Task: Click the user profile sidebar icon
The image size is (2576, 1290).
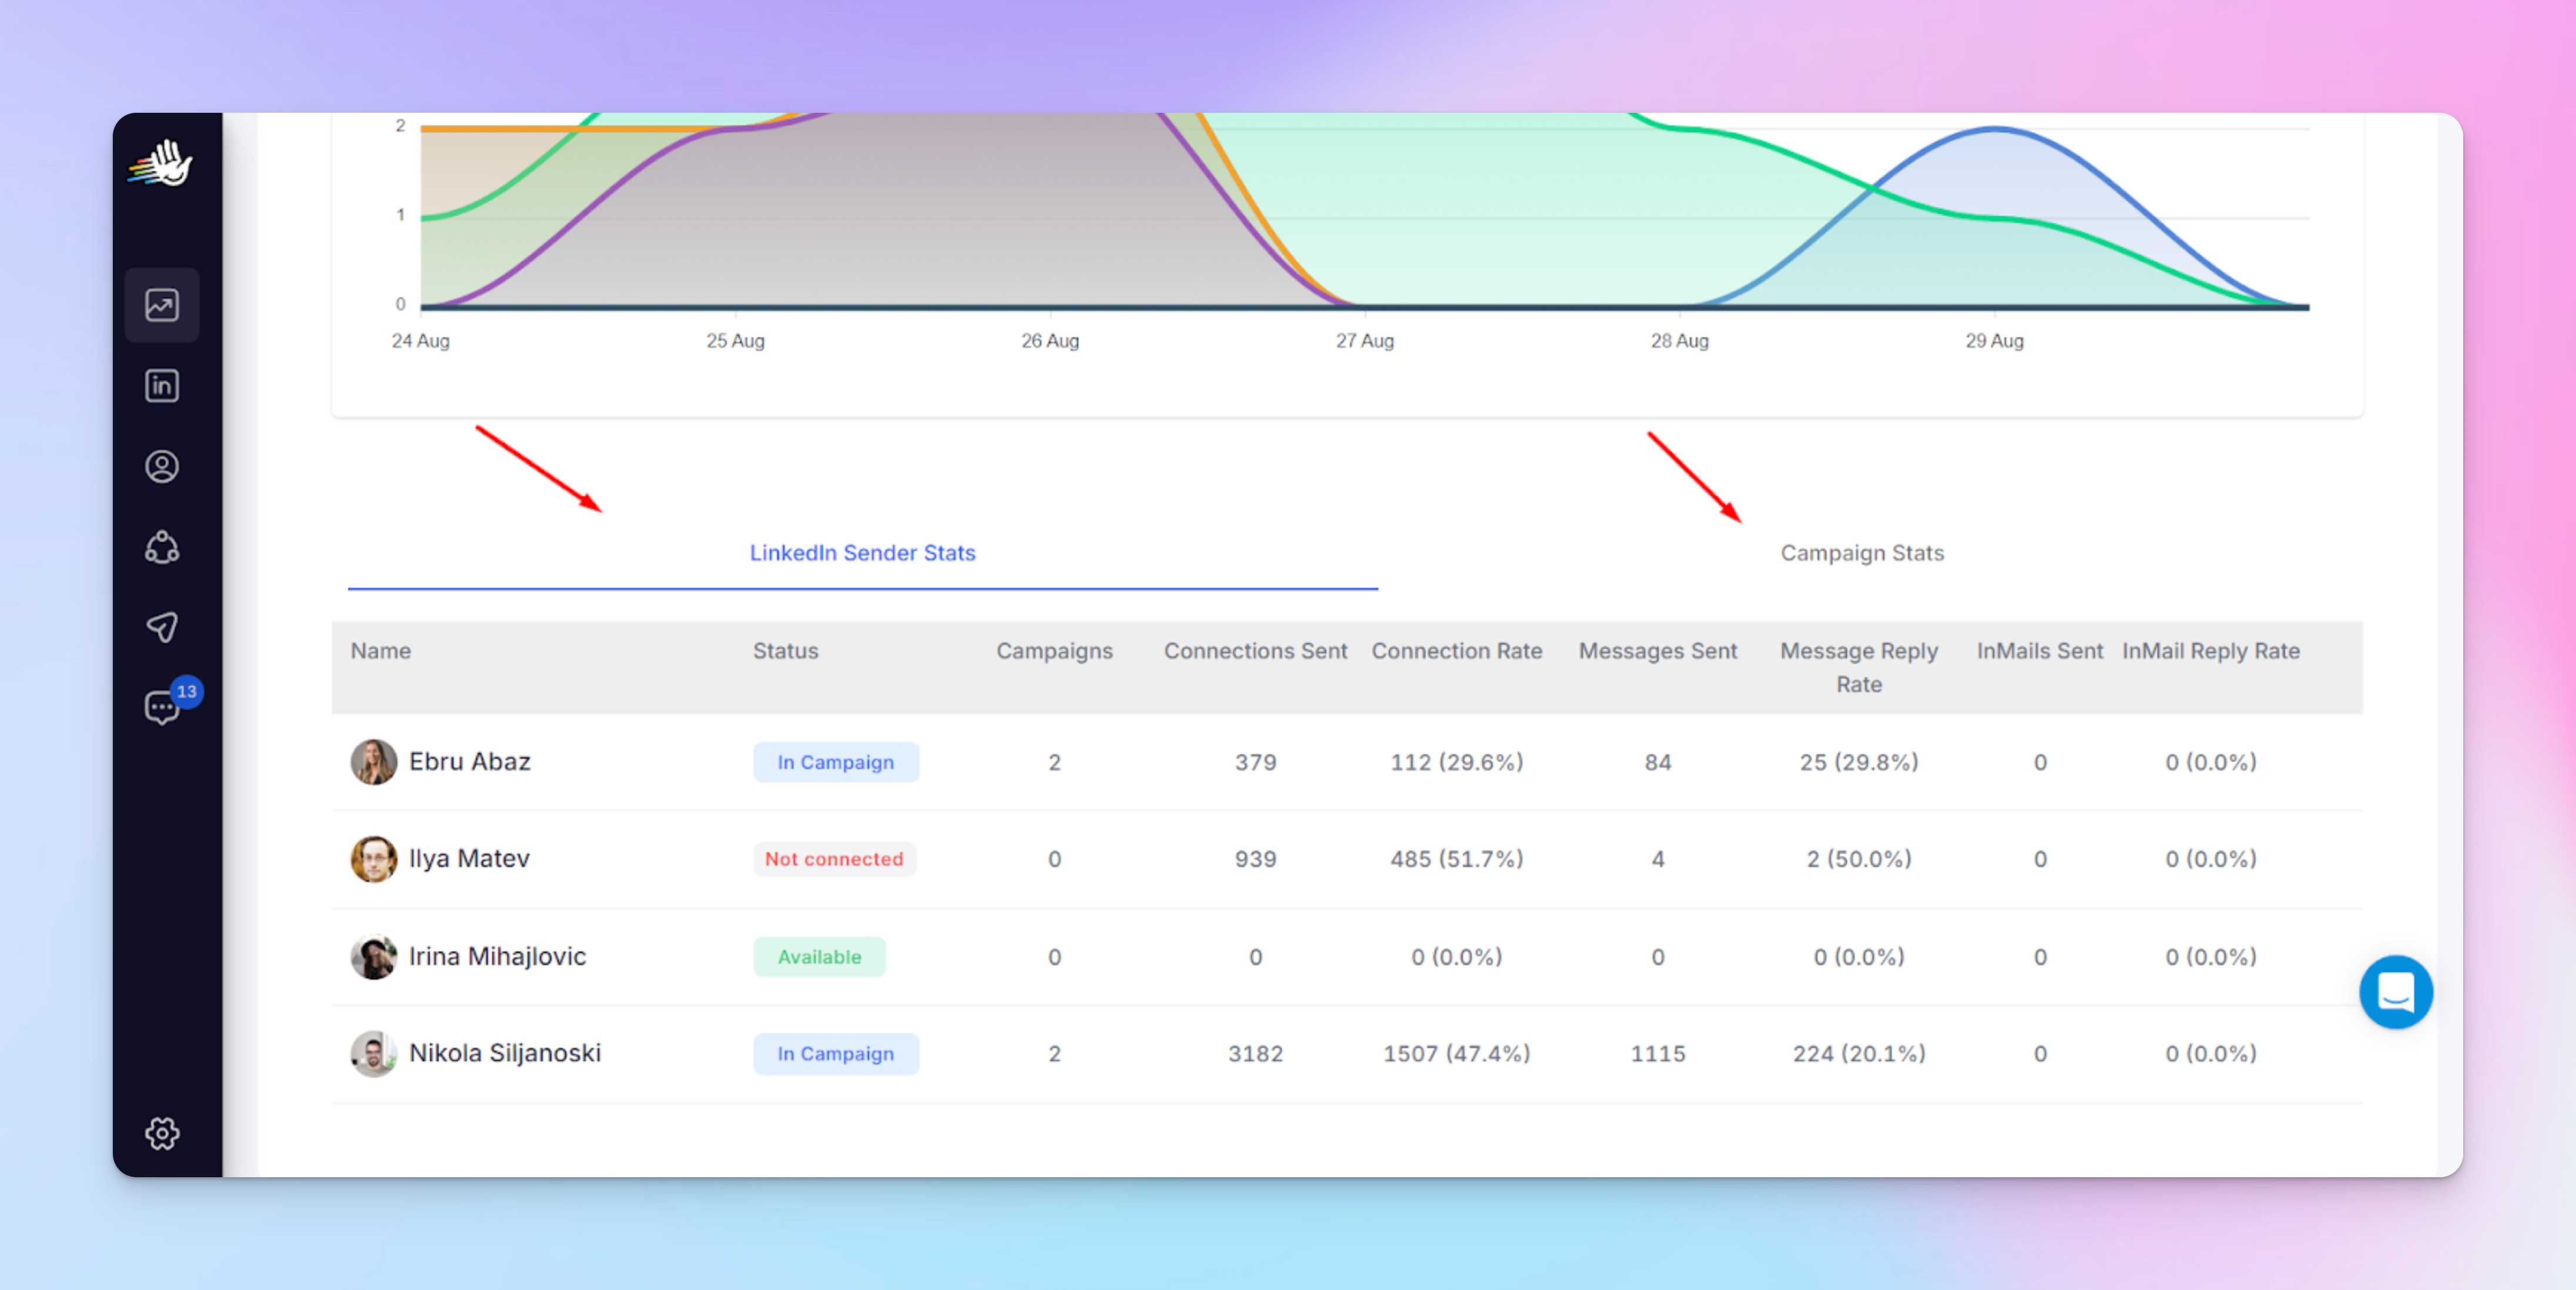Action: tap(162, 467)
